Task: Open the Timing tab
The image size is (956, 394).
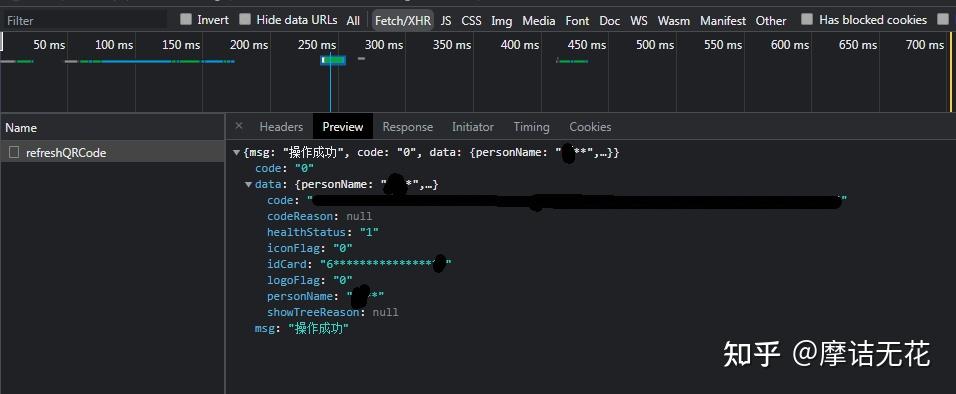Action: (x=531, y=127)
